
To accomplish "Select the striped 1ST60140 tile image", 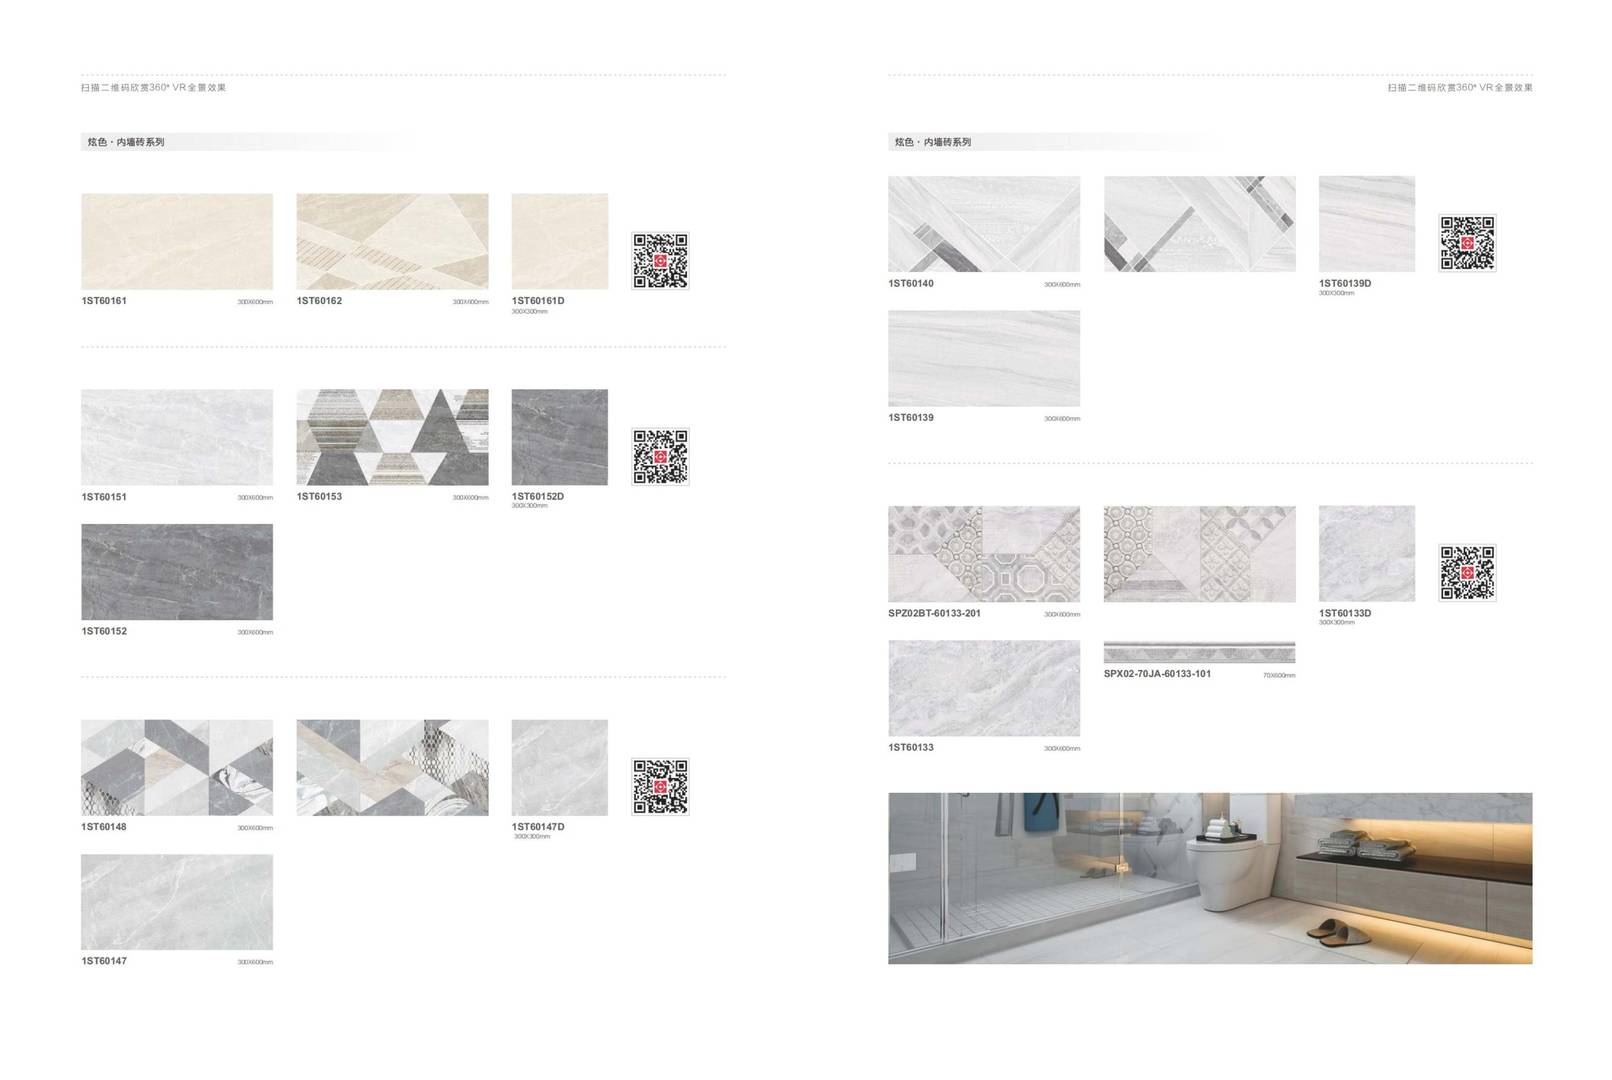I will [984, 224].
